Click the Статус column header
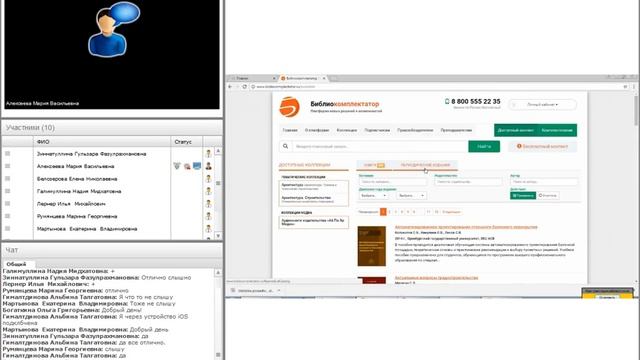Screen dimensions: 640x360 point(187,142)
